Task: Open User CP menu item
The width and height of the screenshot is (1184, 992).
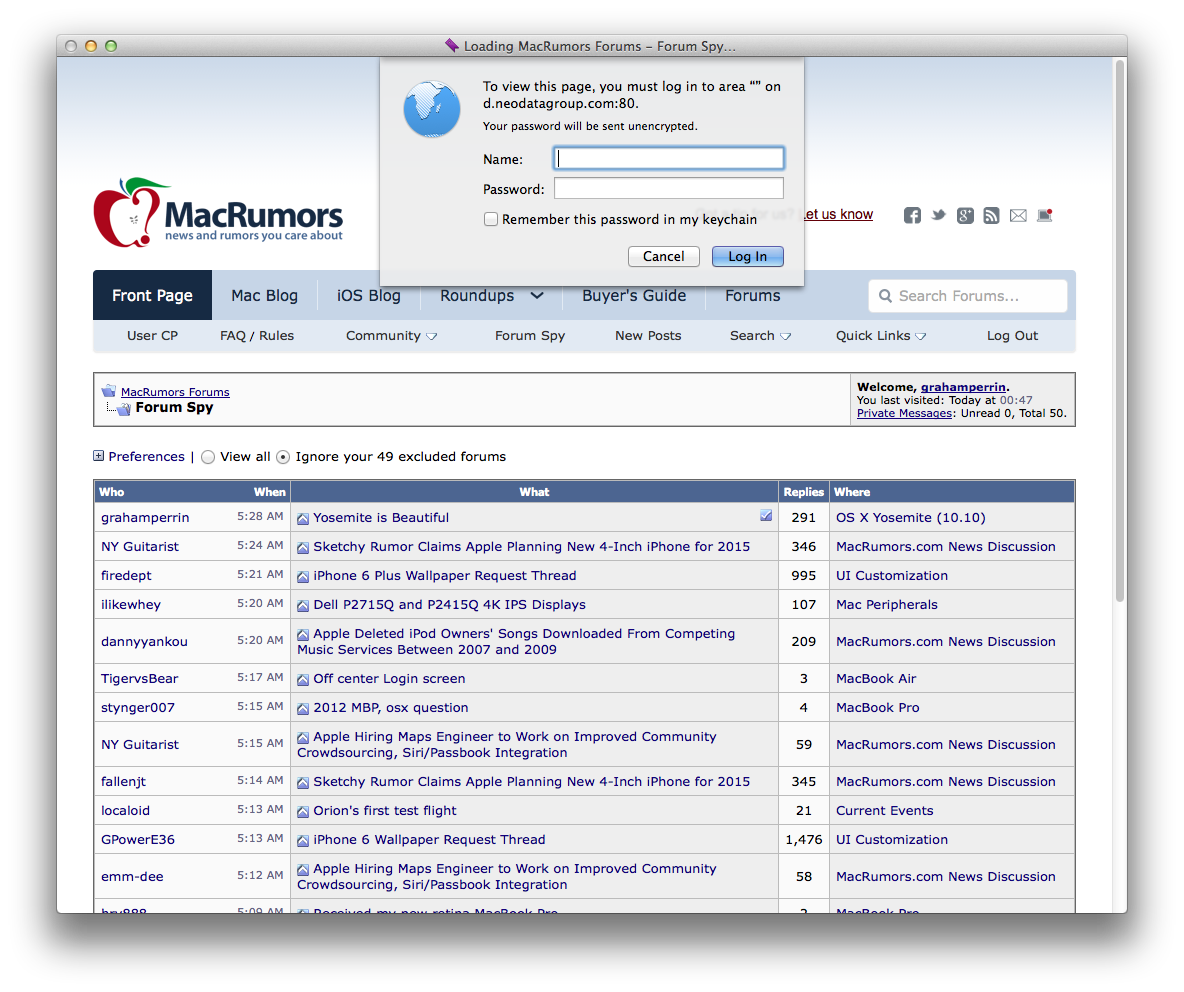Action: click(153, 336)
